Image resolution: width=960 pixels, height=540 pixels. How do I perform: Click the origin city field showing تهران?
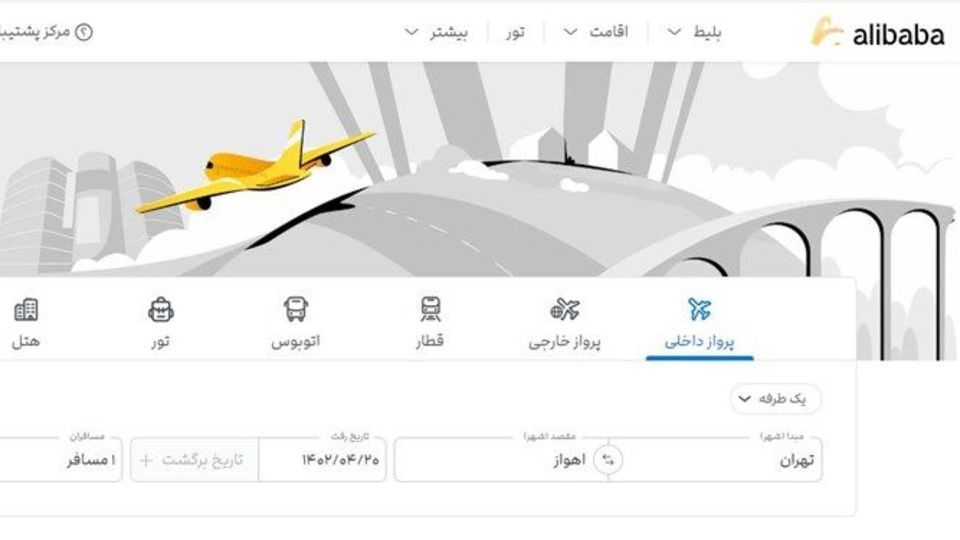[715, 460]
